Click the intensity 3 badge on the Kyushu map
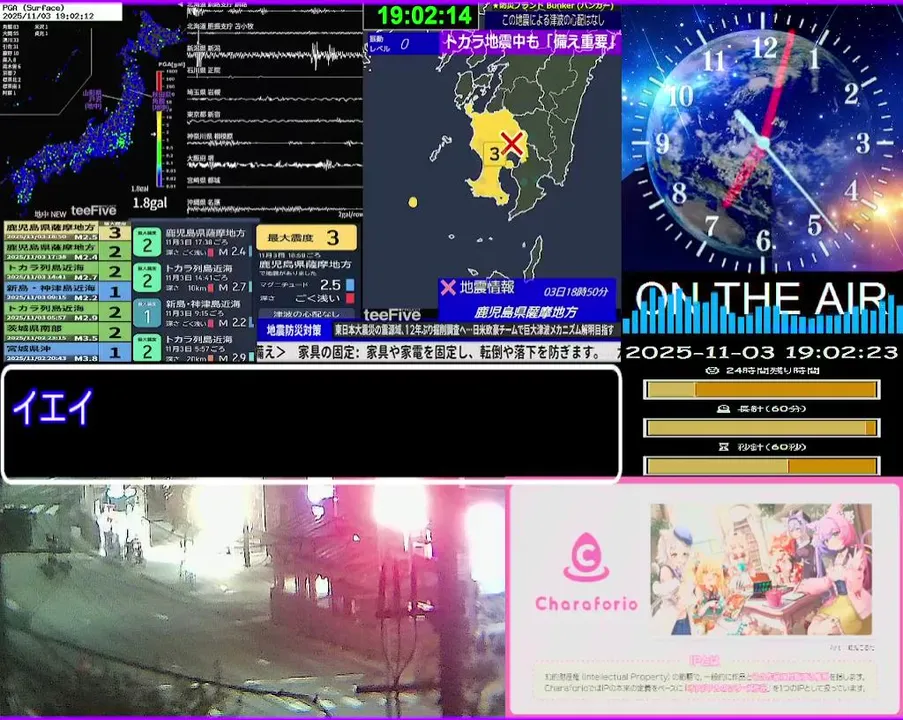The image size is (903, 720). tap(494, 154)
